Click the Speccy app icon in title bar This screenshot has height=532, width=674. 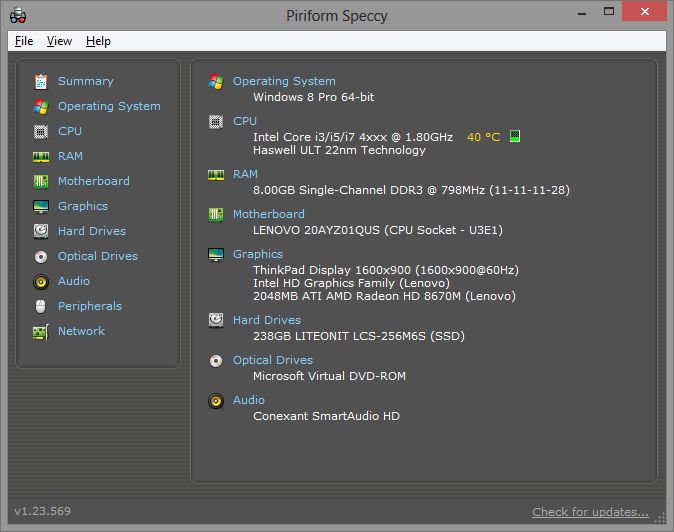(18, 16)
